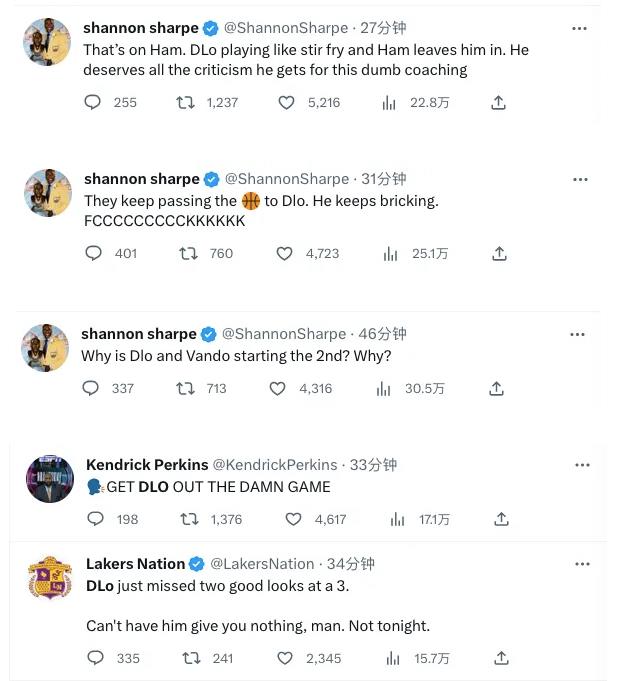Share the "That's on Ham" tweet
The image size is (621, 681).
point(499,102)
